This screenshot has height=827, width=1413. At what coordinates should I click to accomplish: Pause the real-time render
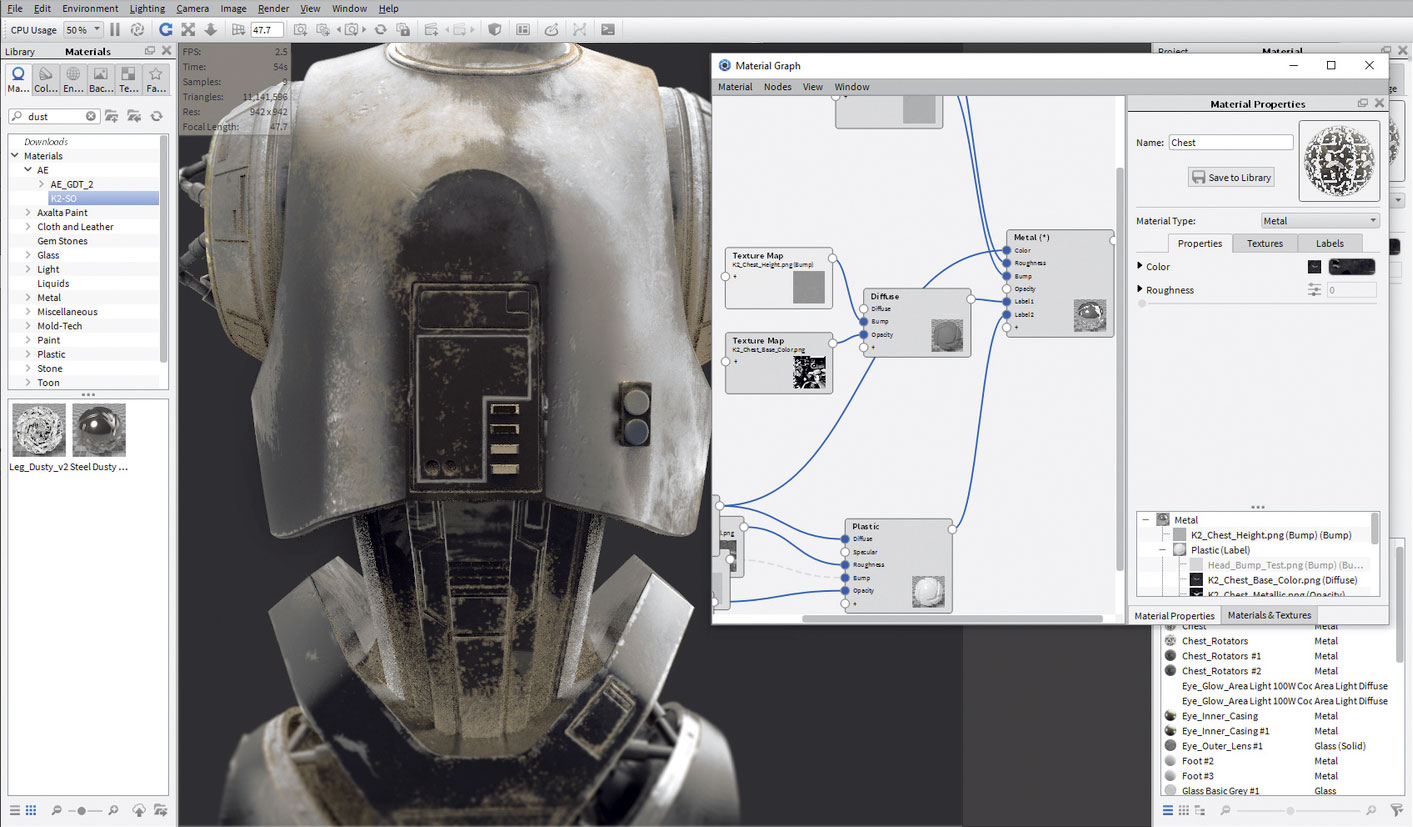115,30
